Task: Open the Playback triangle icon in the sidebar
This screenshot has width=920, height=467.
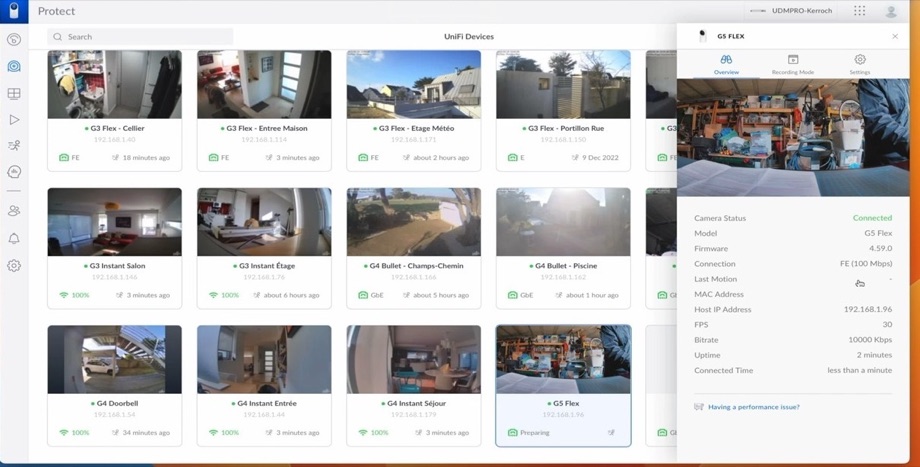Action: pyautogui.click(x=14, y=120)
